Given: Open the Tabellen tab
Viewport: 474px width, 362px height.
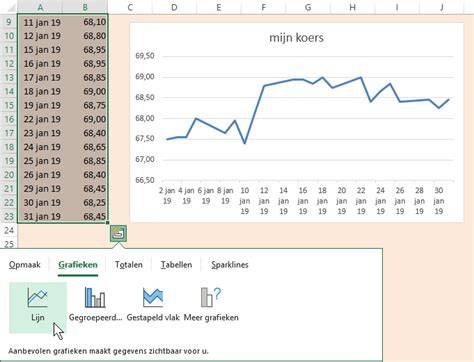Looking at the screenshot, I should (176, 265).
